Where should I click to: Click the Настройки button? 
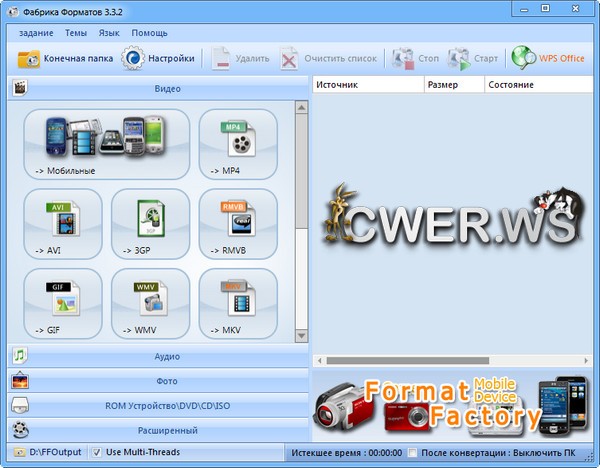tap(158, 58)
